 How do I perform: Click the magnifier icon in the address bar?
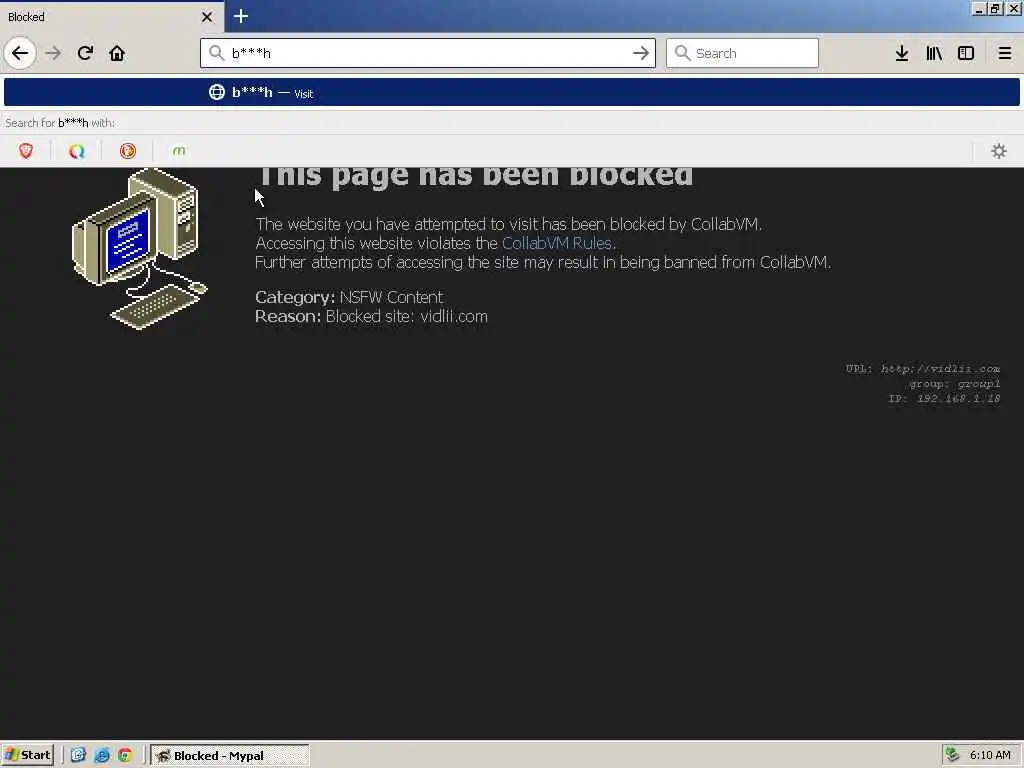point(217,53)
